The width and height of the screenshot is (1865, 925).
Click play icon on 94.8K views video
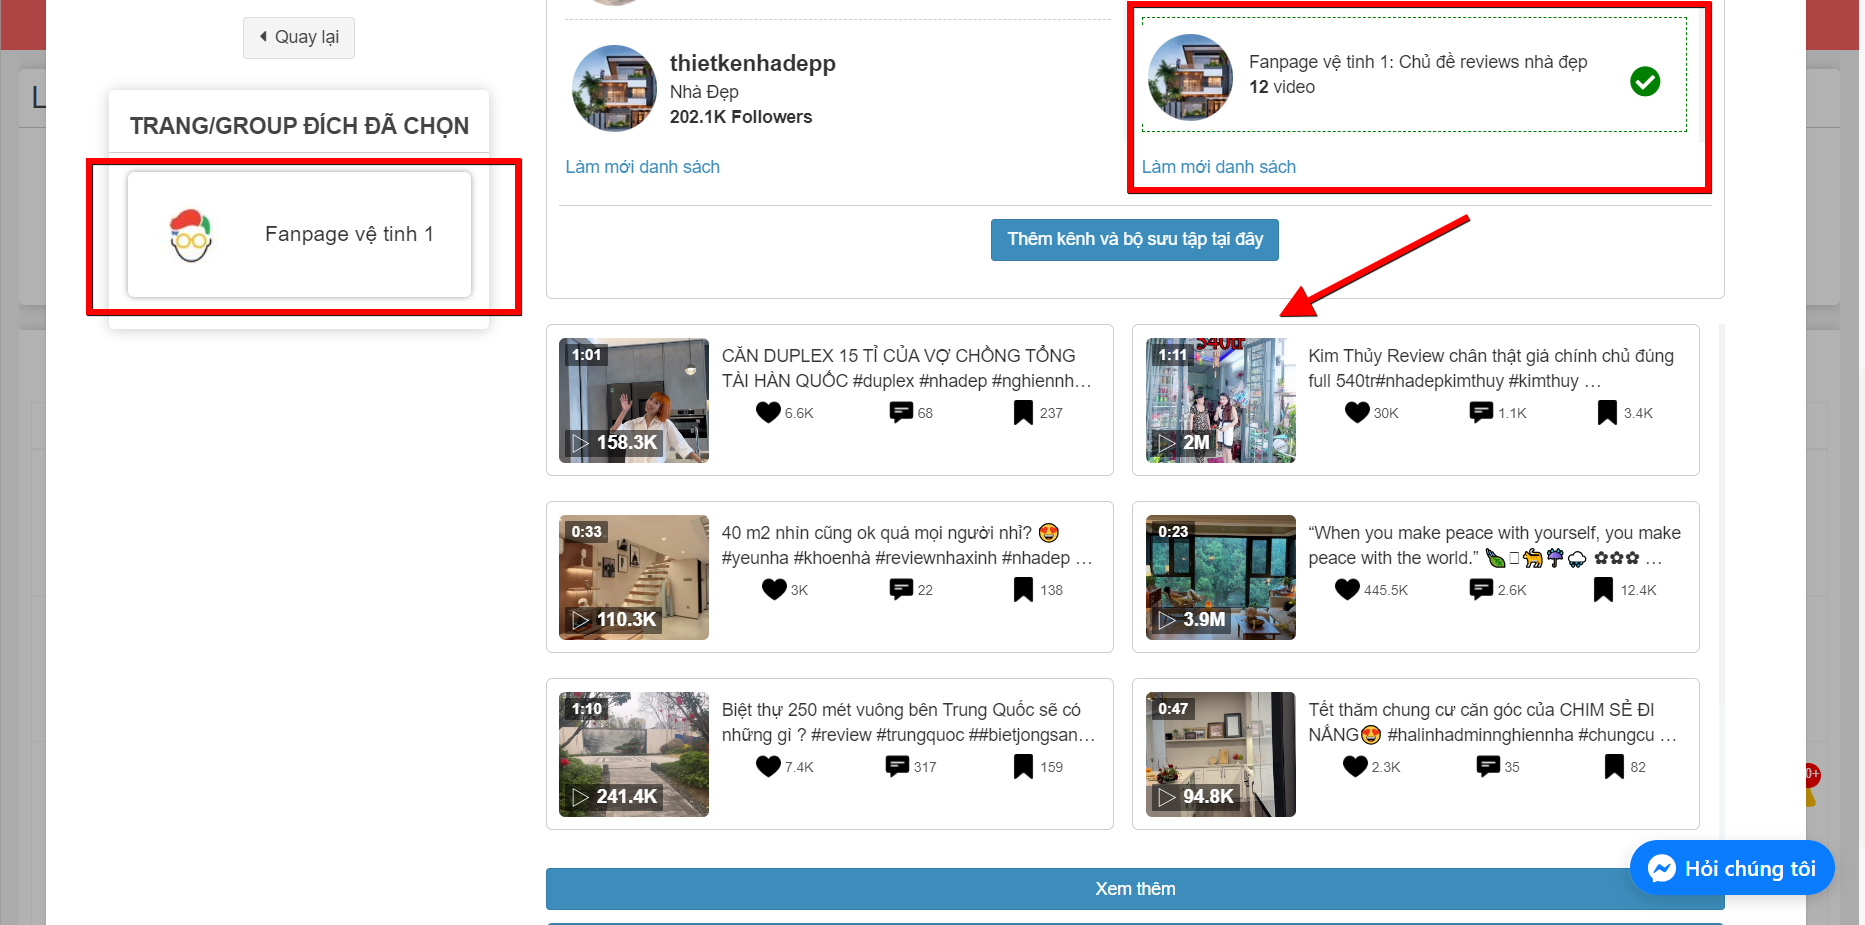pyautogui.click(x=1167, y=796)
